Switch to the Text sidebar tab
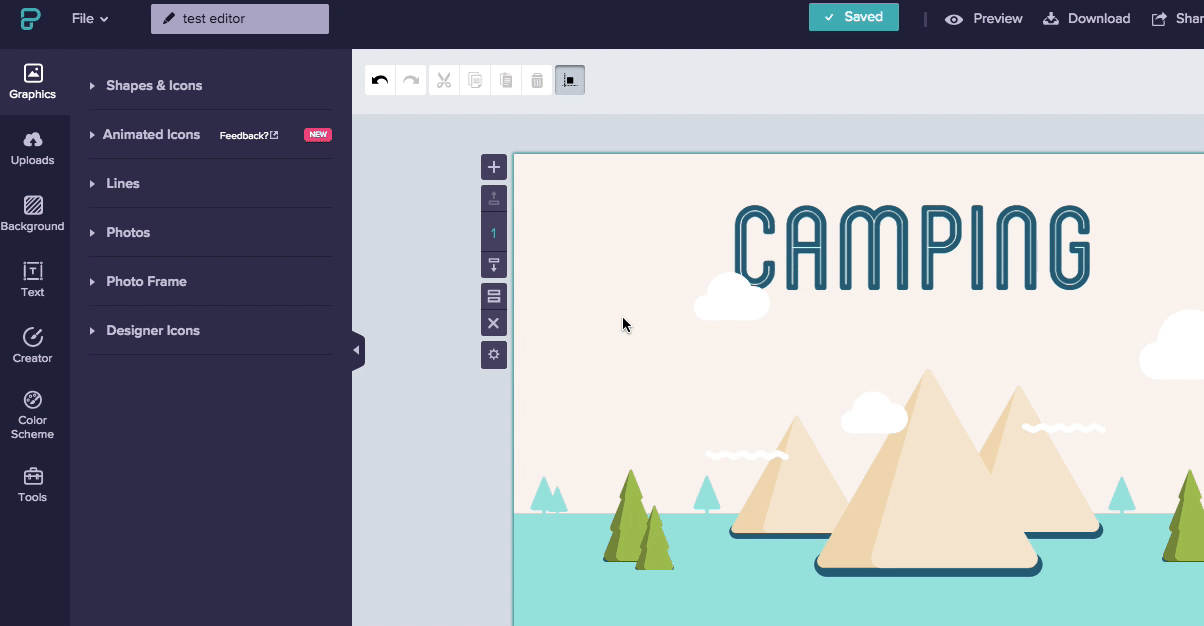Image resolution: width=1204 pixels, height=626 pixels. 33,280
